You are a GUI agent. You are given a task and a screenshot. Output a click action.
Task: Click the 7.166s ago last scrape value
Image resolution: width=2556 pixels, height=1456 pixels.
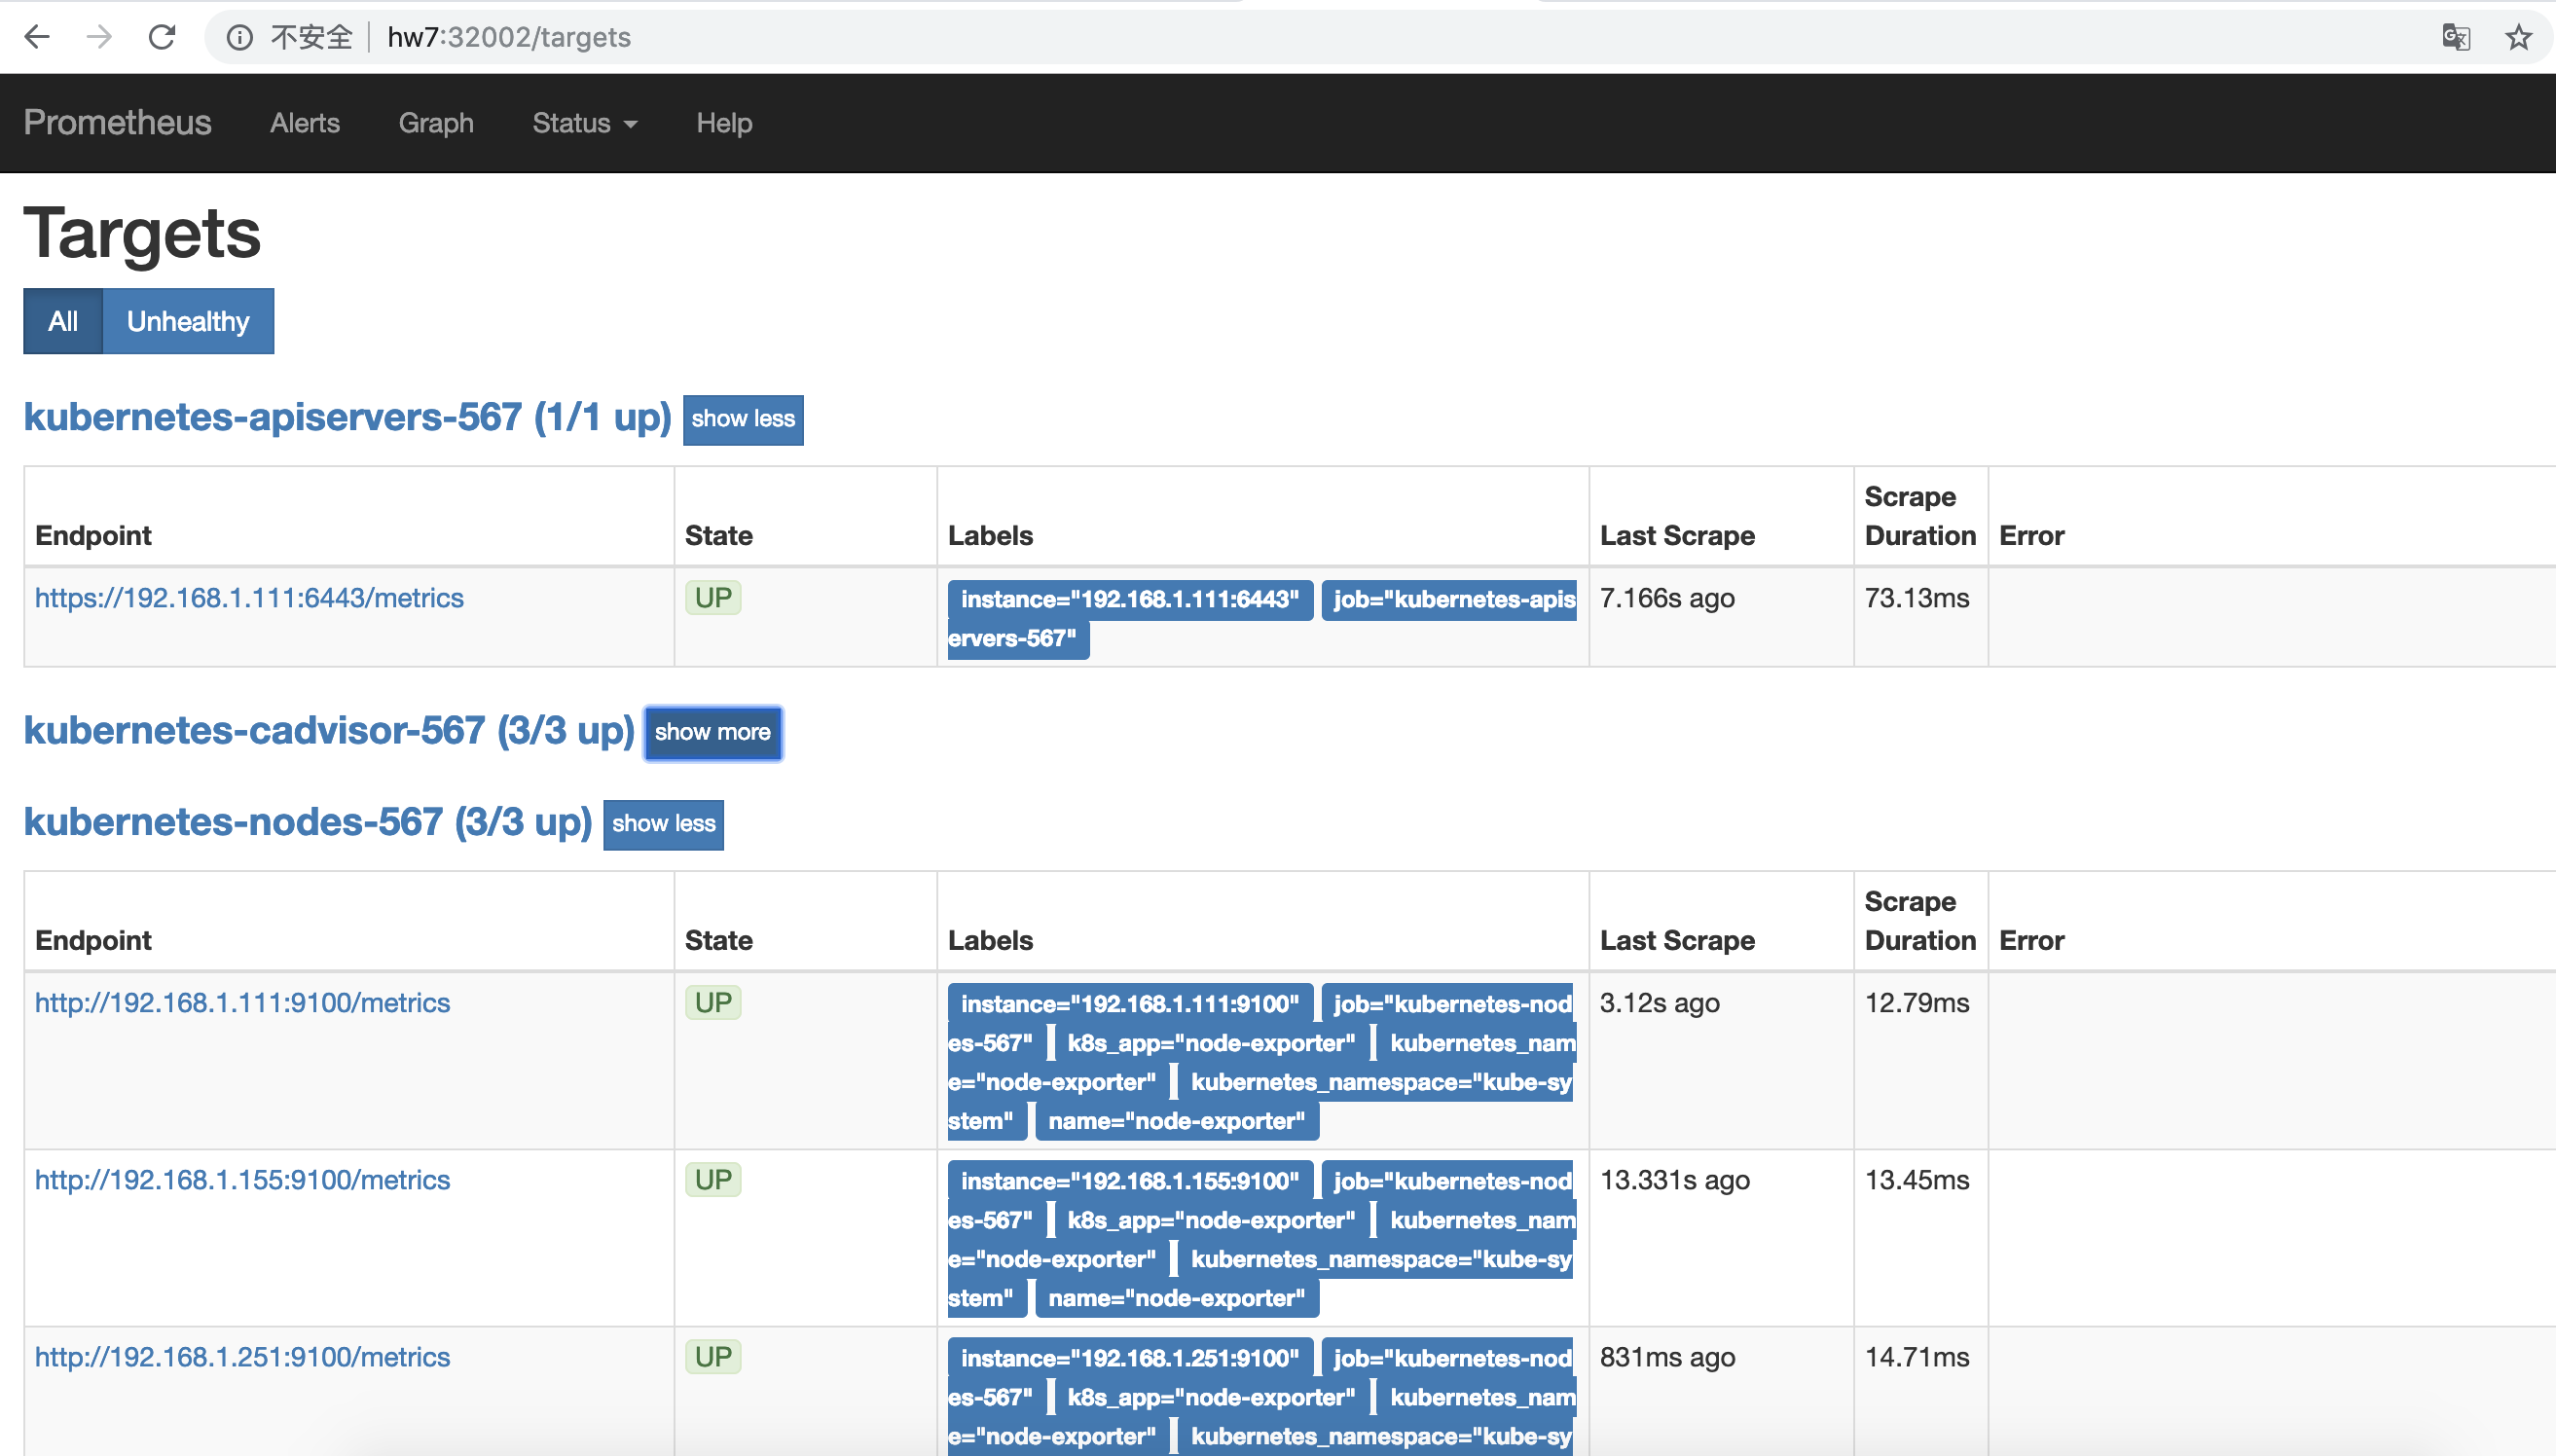click(x=1667, y=598)
